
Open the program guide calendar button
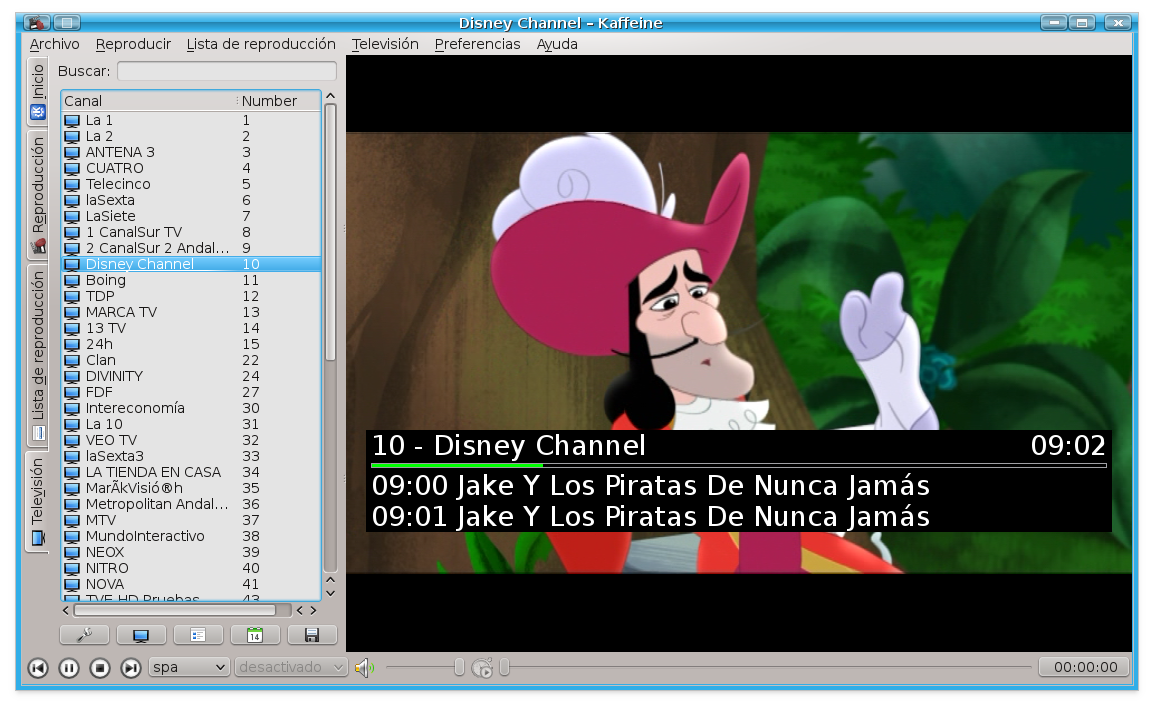pos(255,635)
